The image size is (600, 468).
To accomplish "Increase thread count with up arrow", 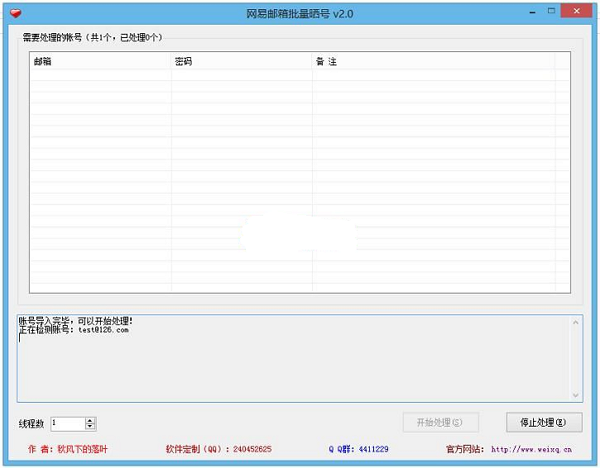I will coord(90,421).
